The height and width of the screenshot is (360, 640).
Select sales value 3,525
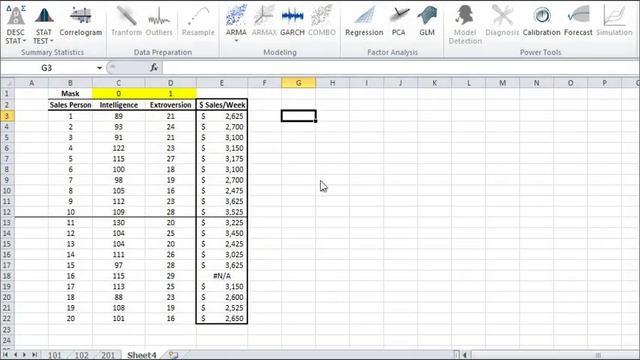222,212
